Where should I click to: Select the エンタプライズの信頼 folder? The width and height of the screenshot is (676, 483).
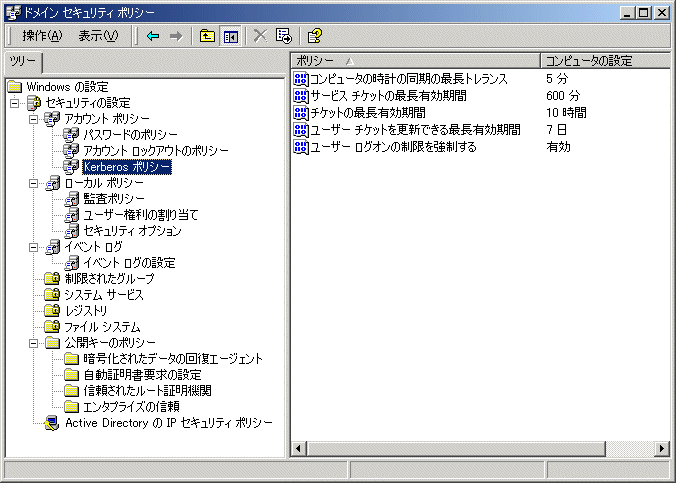coord(131,407)
